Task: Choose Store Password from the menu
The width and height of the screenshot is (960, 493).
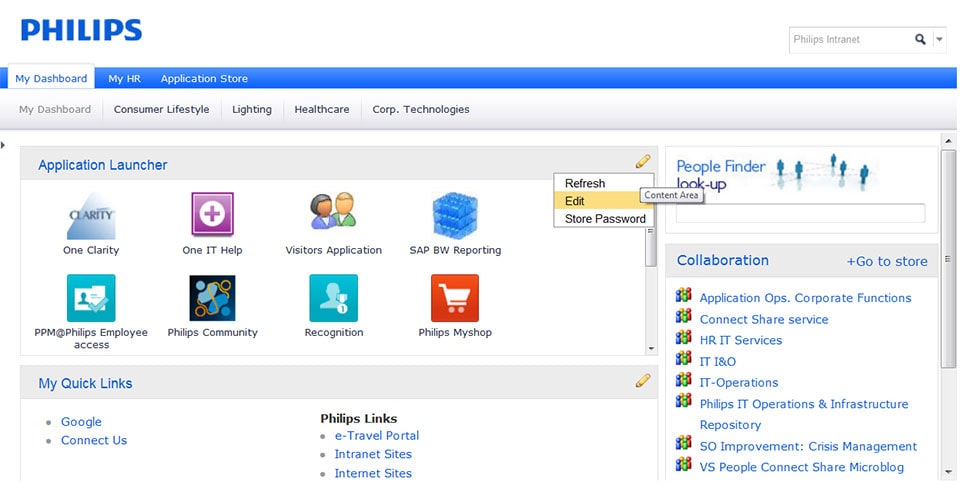Action: pyautogui.click(x=604, y=219)
